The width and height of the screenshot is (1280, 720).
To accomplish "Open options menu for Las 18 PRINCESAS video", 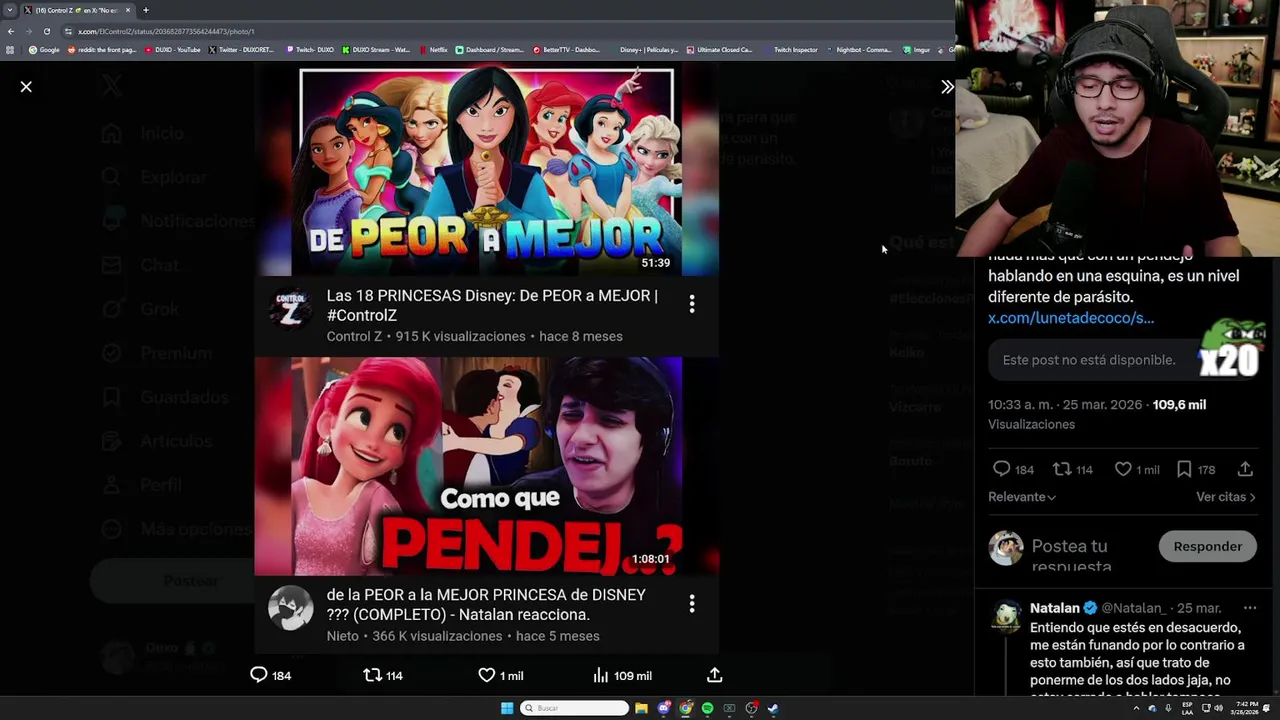I will 691,304.
